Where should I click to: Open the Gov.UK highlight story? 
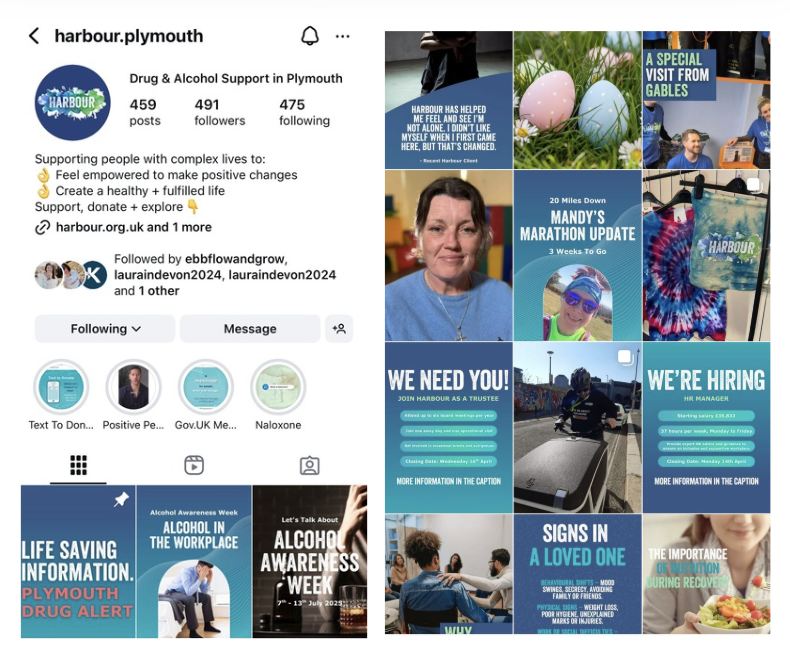click(x=206, y=386)
